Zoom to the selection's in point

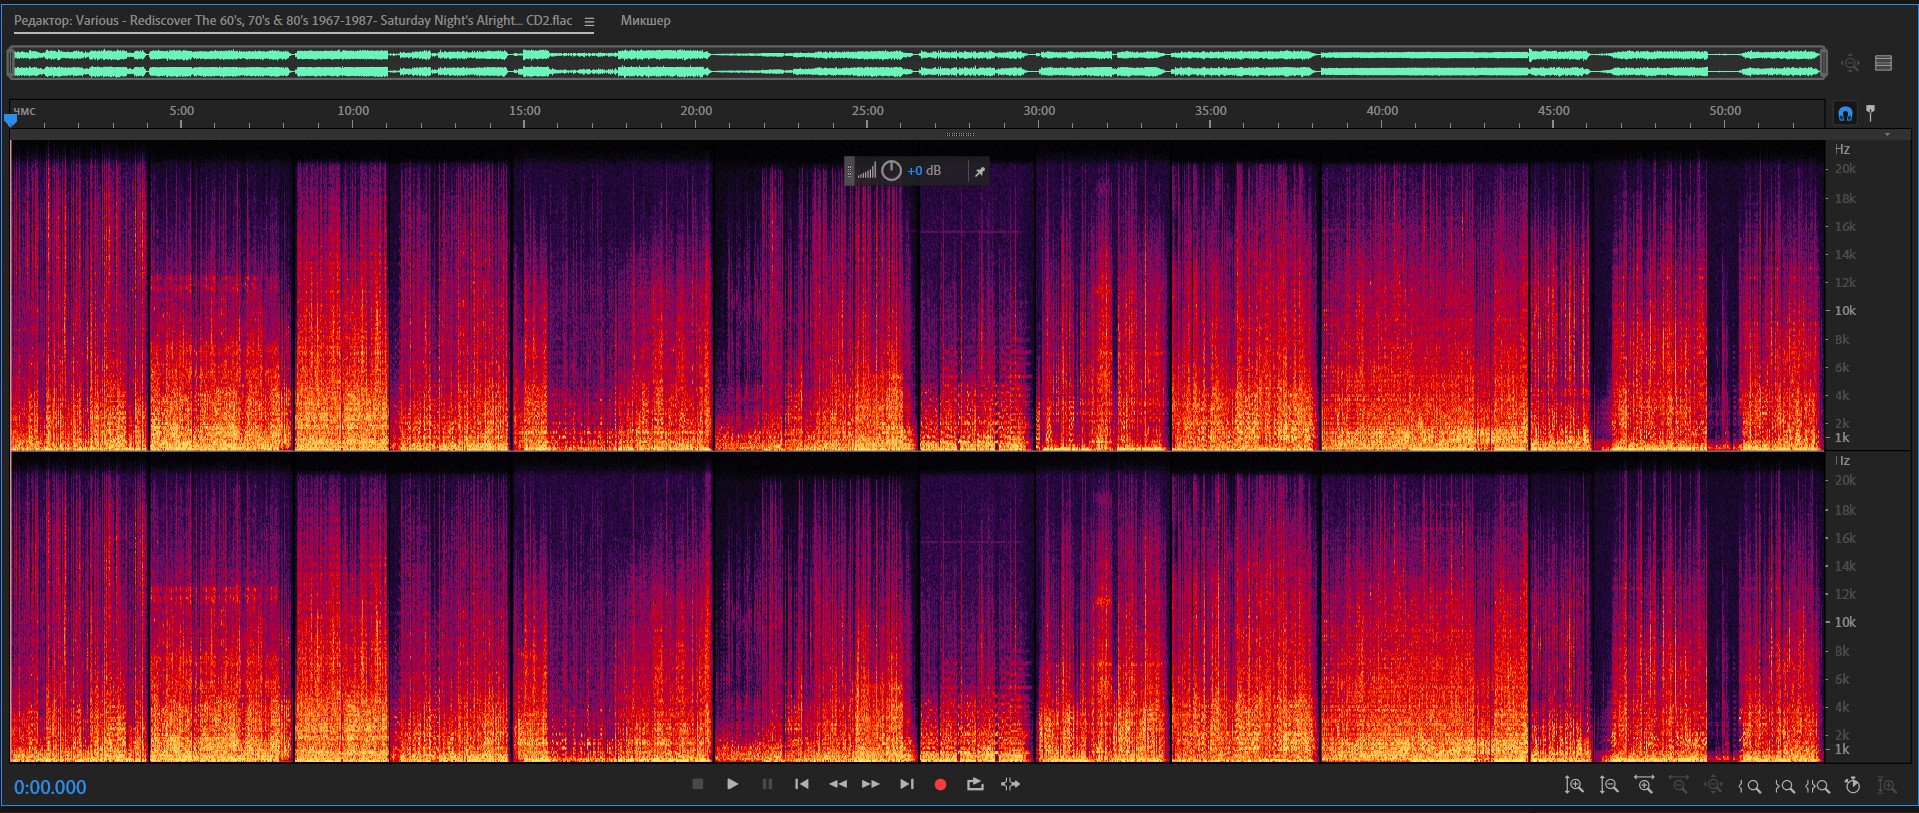pos(1750,786)
